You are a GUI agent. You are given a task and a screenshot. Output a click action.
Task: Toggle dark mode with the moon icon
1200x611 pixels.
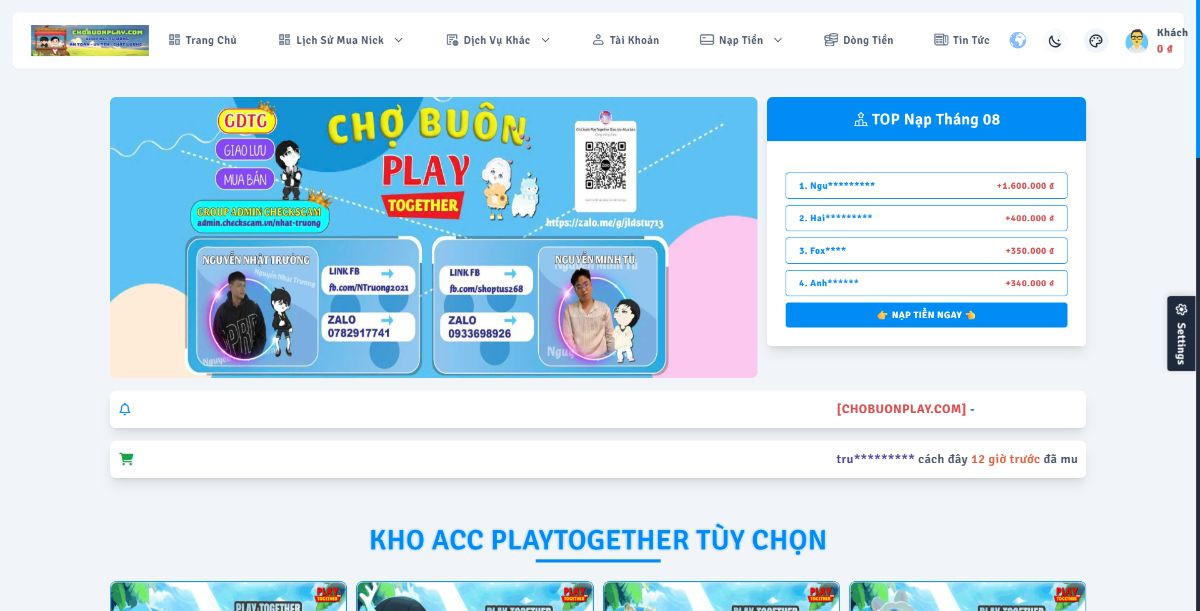(1055, 41)
